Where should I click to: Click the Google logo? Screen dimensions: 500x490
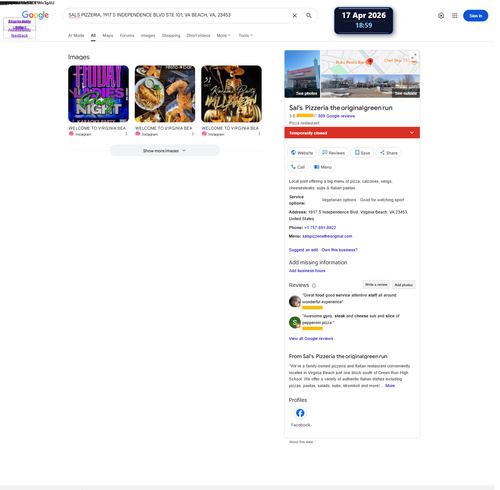[x=35, y=15]
